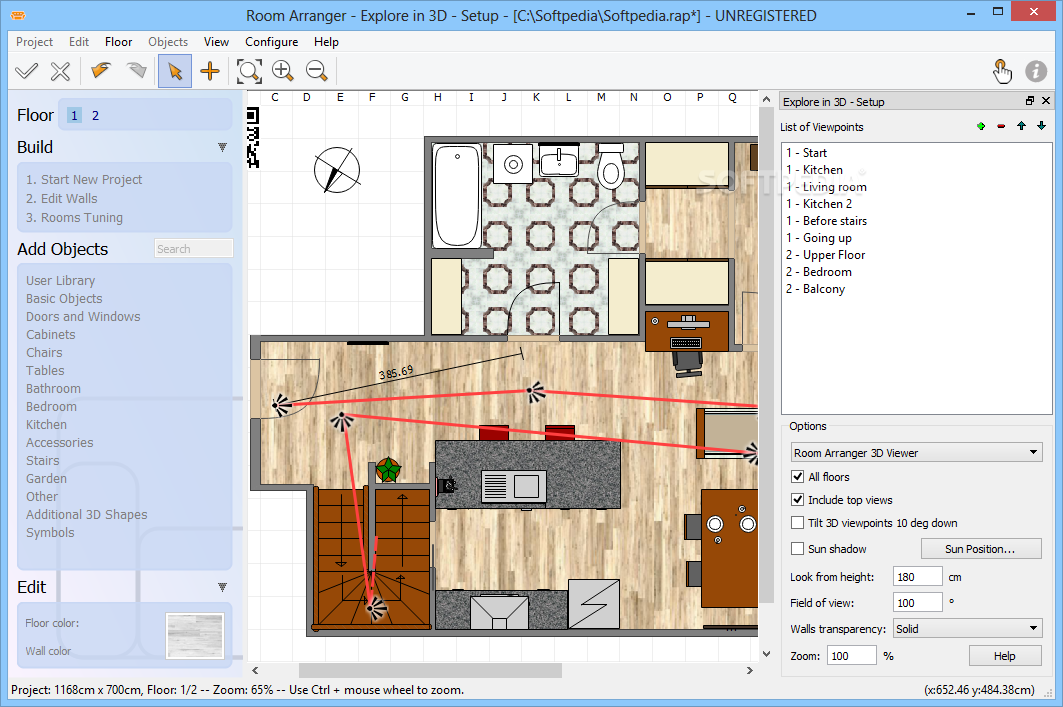Click the zoom-to-fit magnifier icon
The width and height of the screenshot is (1063, 707).
pyautogui.click(x=249, y=71)
